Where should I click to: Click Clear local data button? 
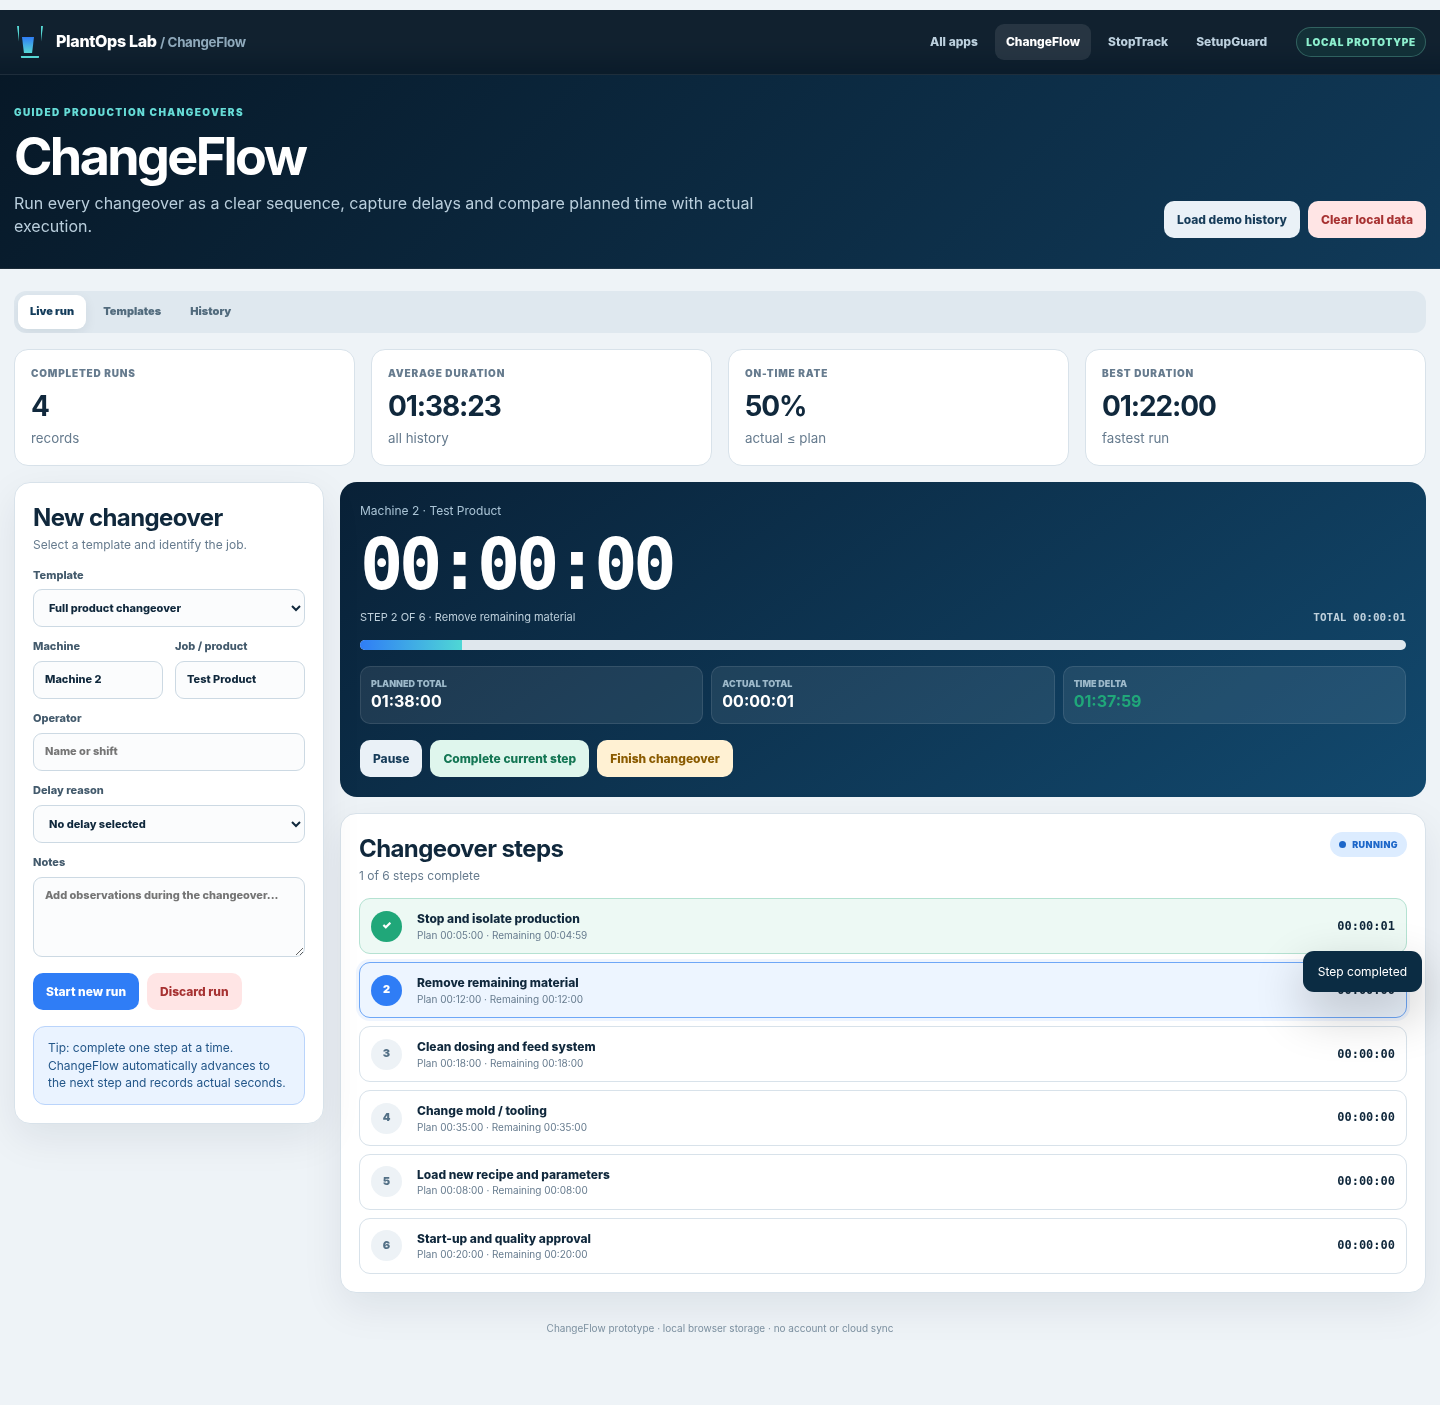1367,220
